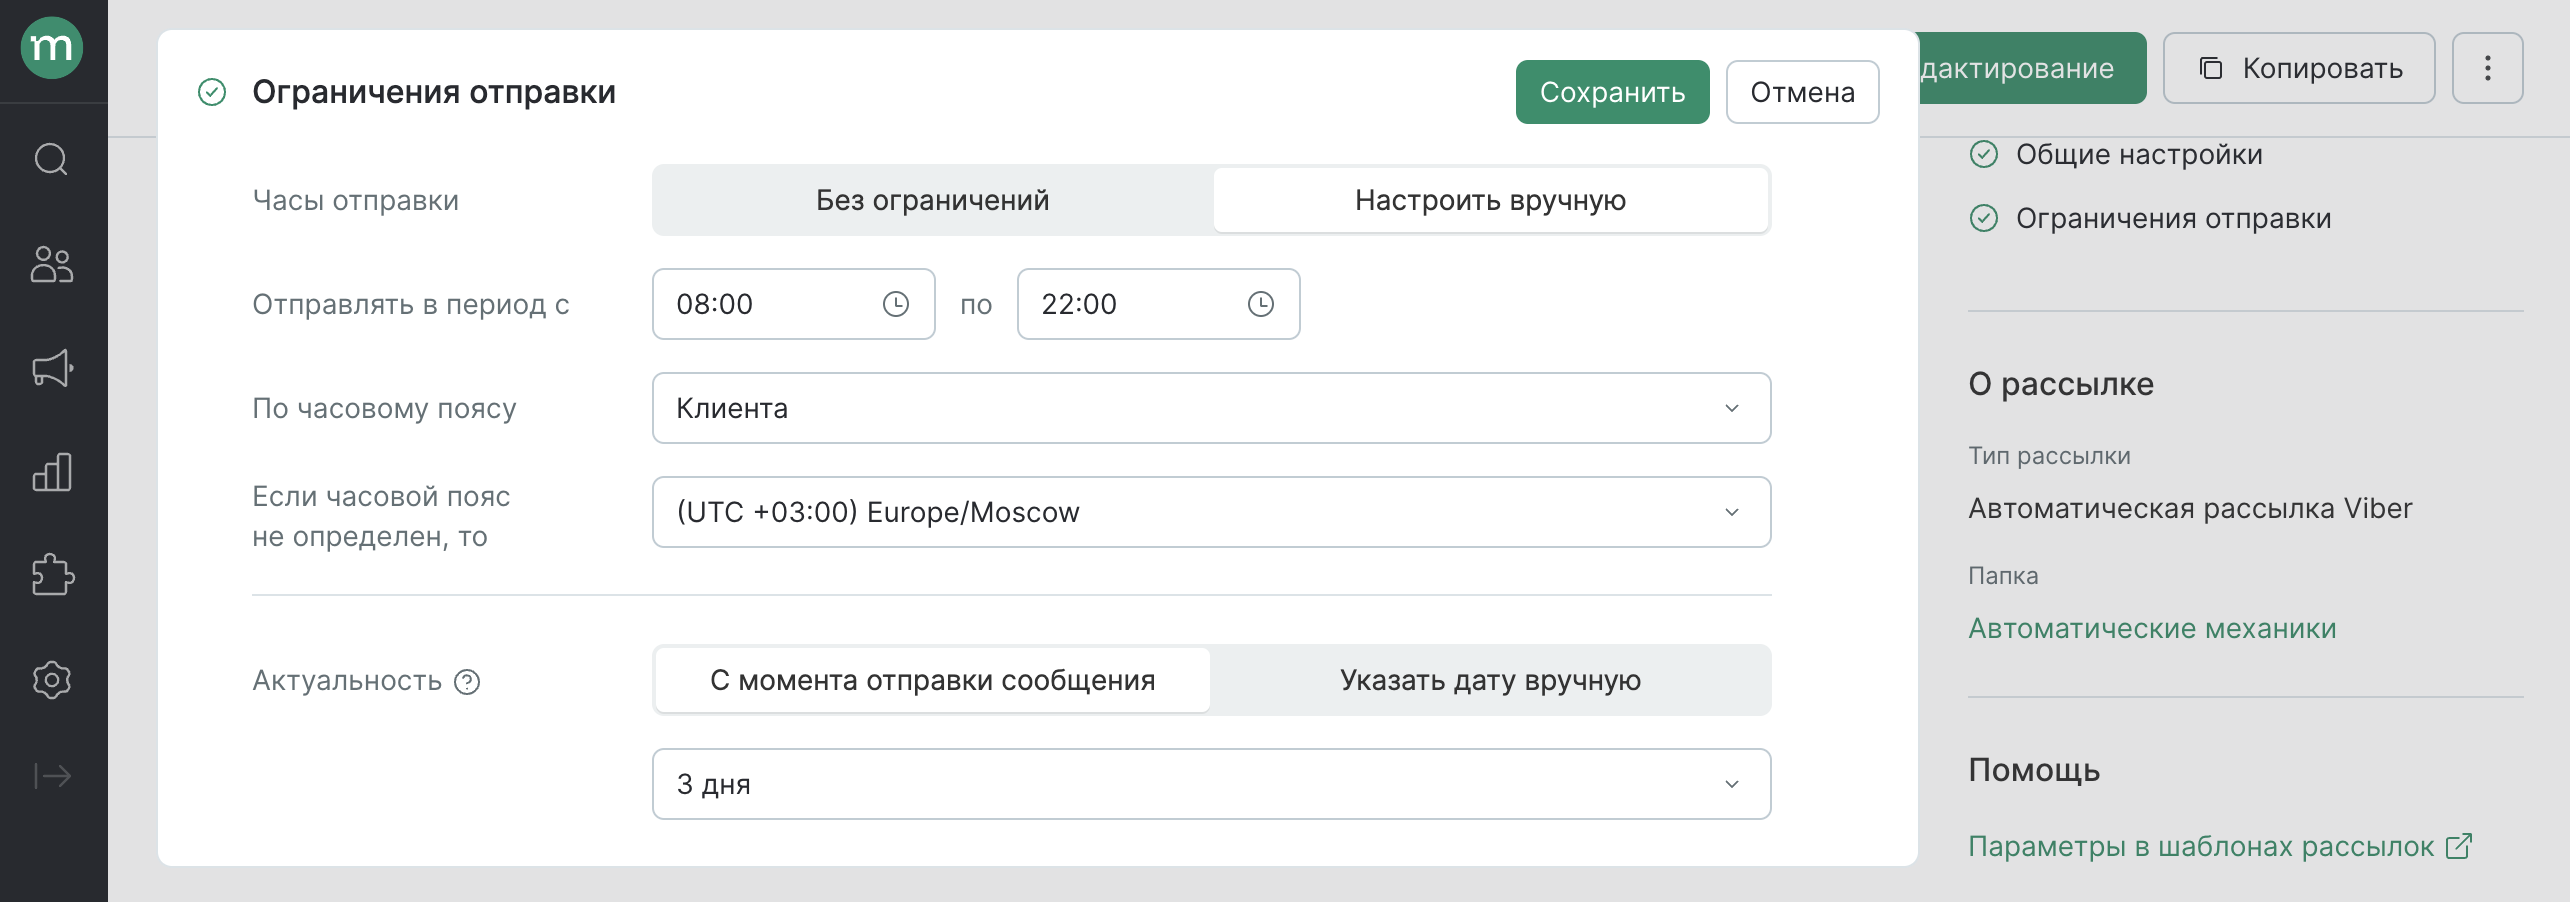2570x902 pixels.
Task: Click the green Mindbox logo icon
Action: coord(52,47)
